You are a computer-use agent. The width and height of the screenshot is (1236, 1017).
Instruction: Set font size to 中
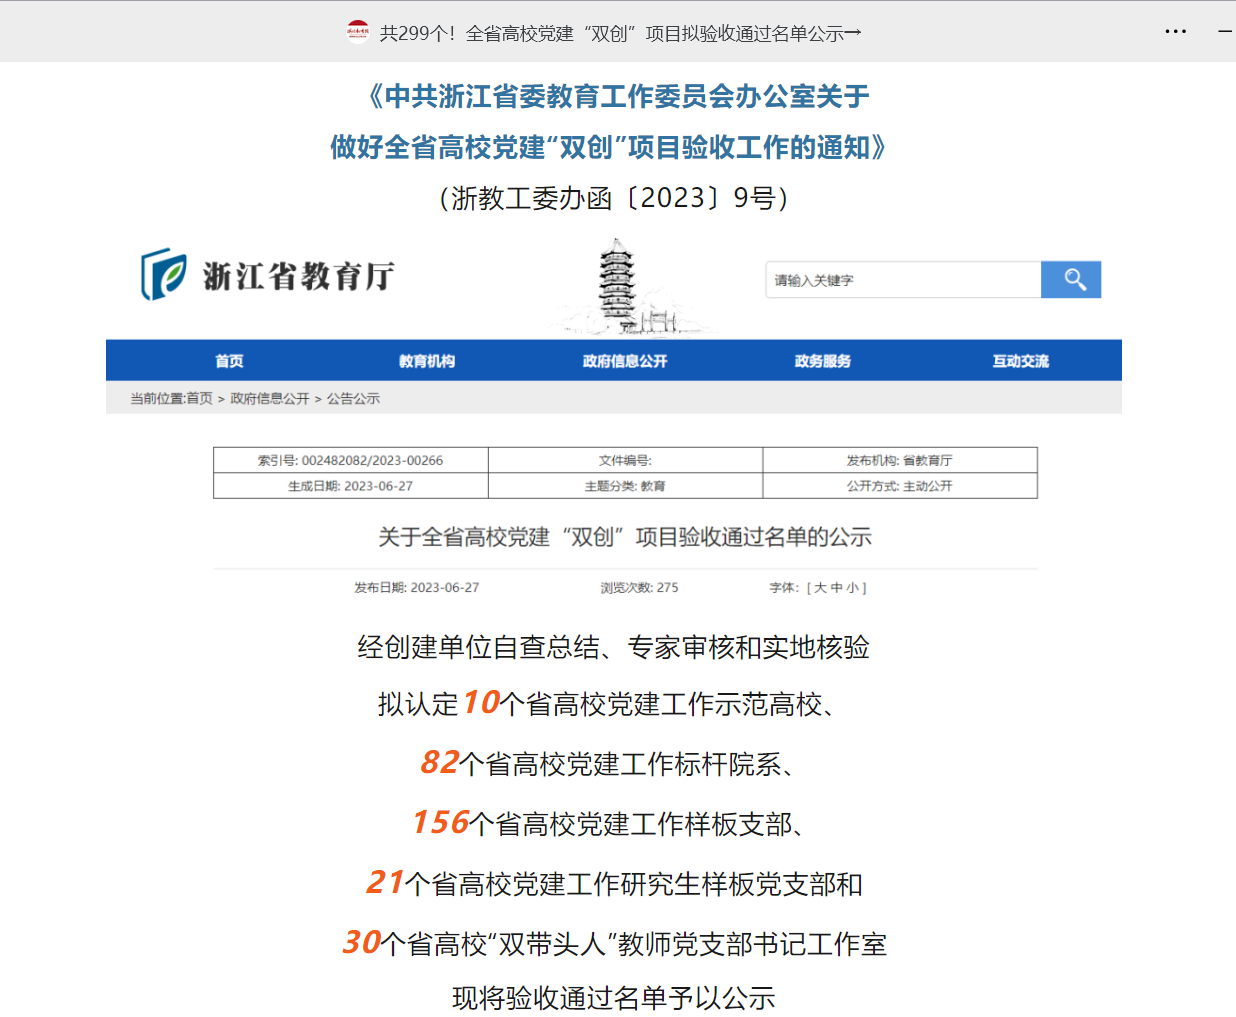[x=837, y=588]
